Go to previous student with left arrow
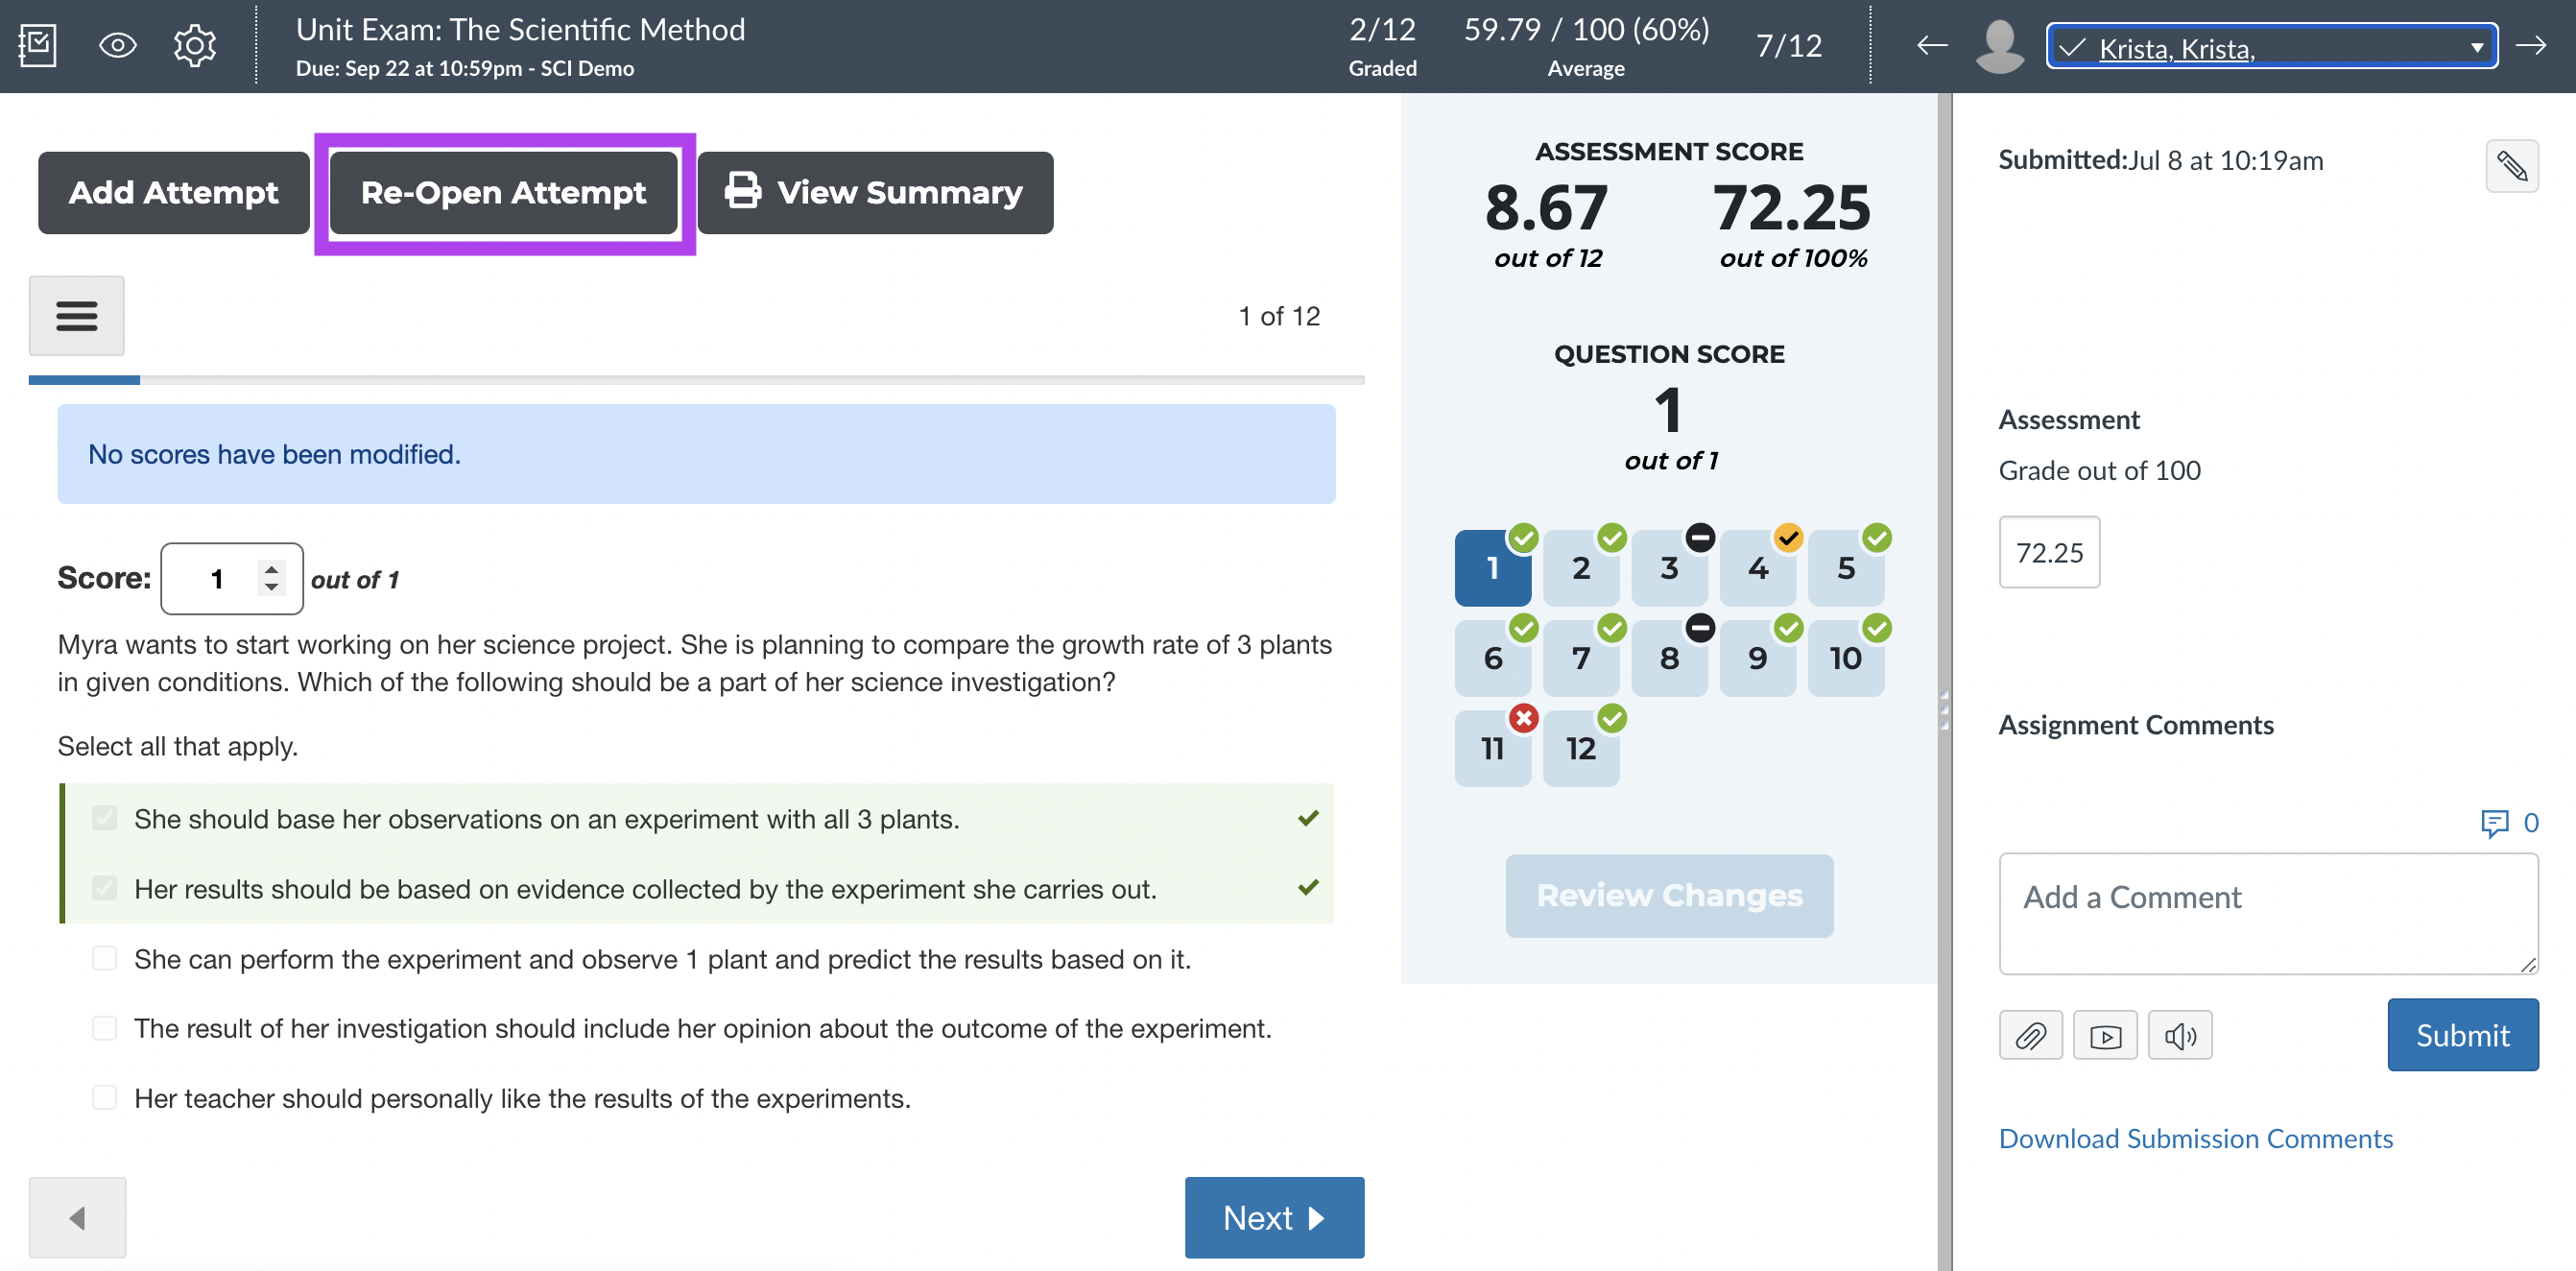The height and width of the screenshot is (1271, 2576). click(1931, 46)
